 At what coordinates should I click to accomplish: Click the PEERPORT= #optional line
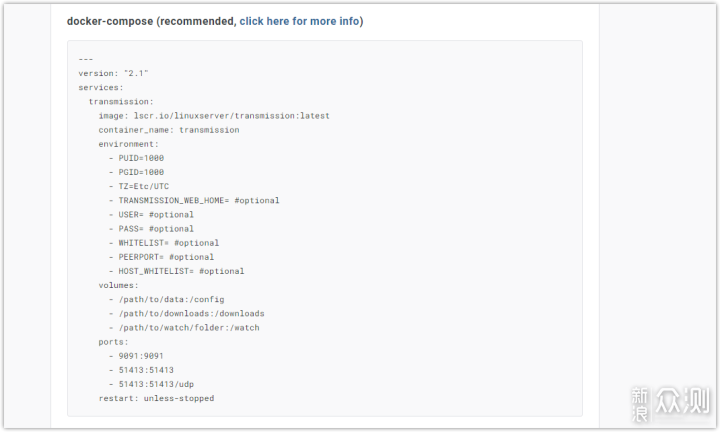point(166,256)
